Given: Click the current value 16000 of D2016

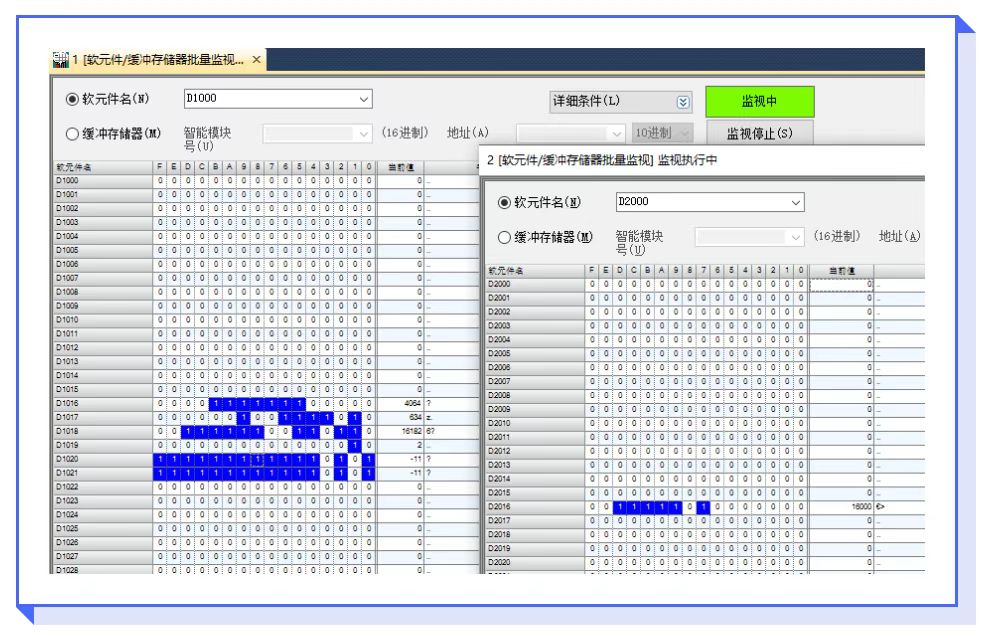Looking at the screenshot, I should point(841,507).
